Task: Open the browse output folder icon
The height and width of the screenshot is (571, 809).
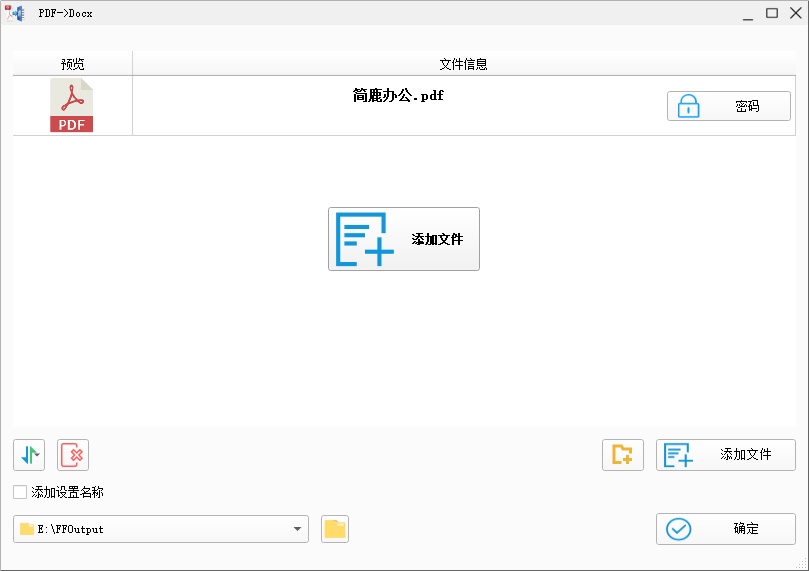Action: tap(335, 529)
